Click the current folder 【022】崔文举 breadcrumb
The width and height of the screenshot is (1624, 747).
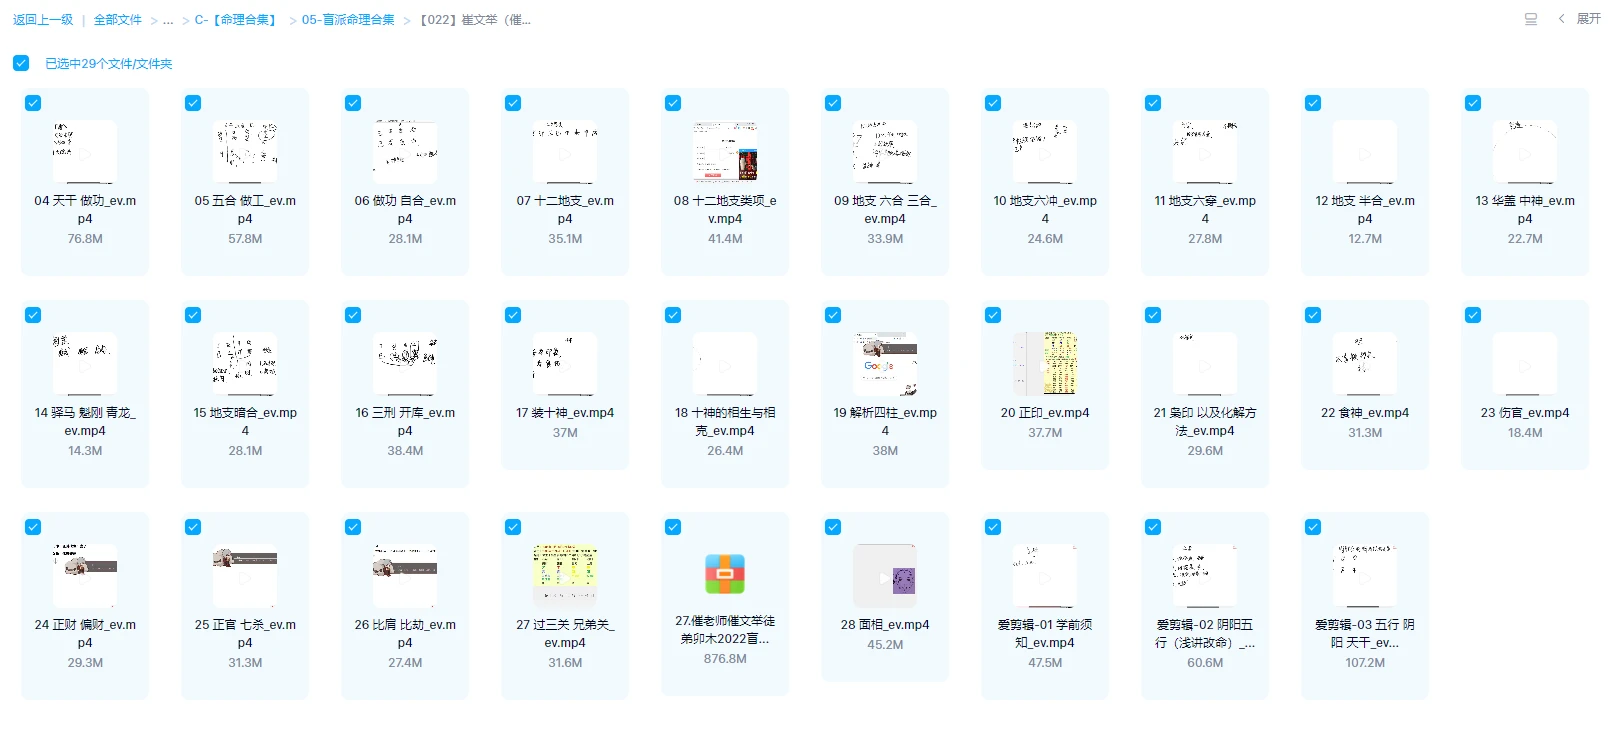[475, 19]
